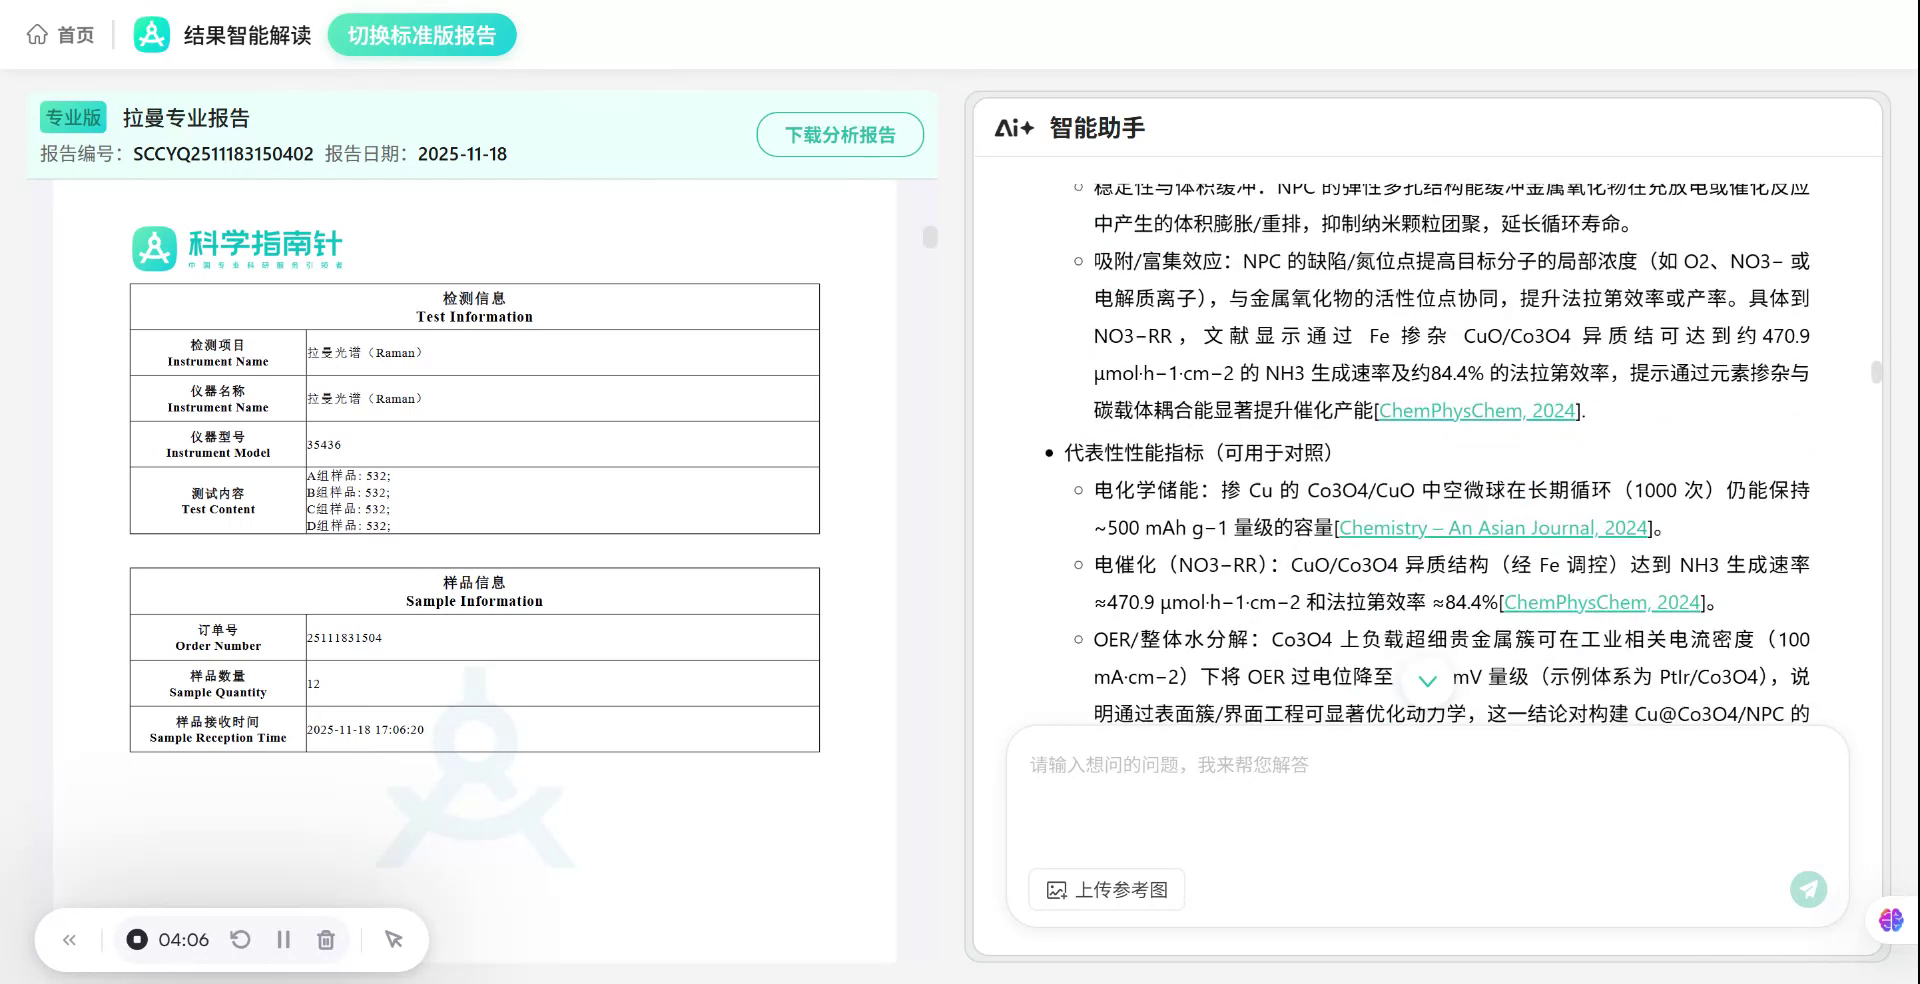
Task: Select the cursor pointer icon in recording bar
Action: (393, 939)
